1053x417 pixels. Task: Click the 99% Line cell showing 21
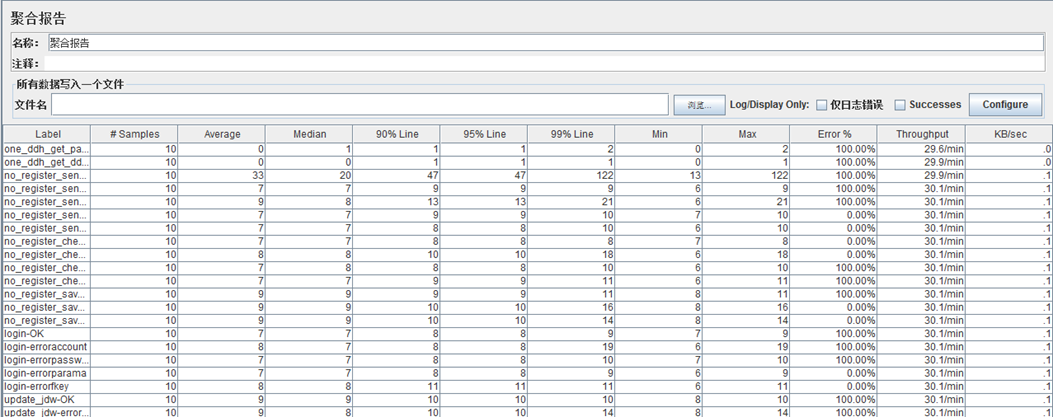[571, 202]
